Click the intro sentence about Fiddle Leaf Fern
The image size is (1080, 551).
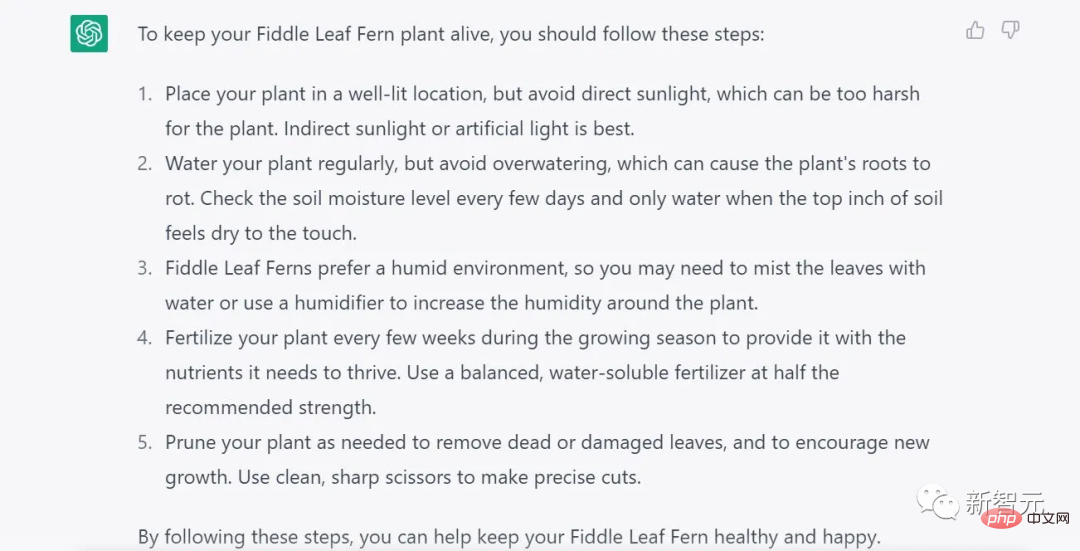click(450, 34)
